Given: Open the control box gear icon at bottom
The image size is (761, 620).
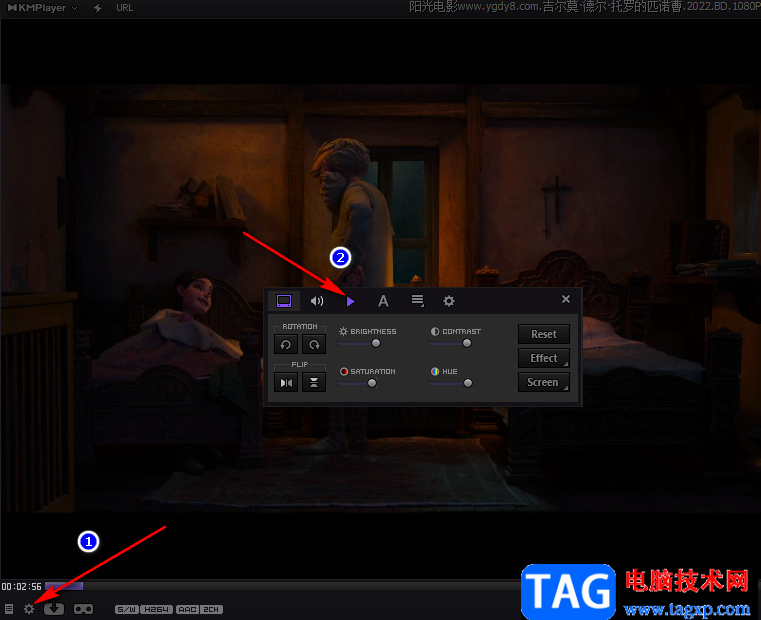Looking at the screenshot, I should click(x=29, y=609).
